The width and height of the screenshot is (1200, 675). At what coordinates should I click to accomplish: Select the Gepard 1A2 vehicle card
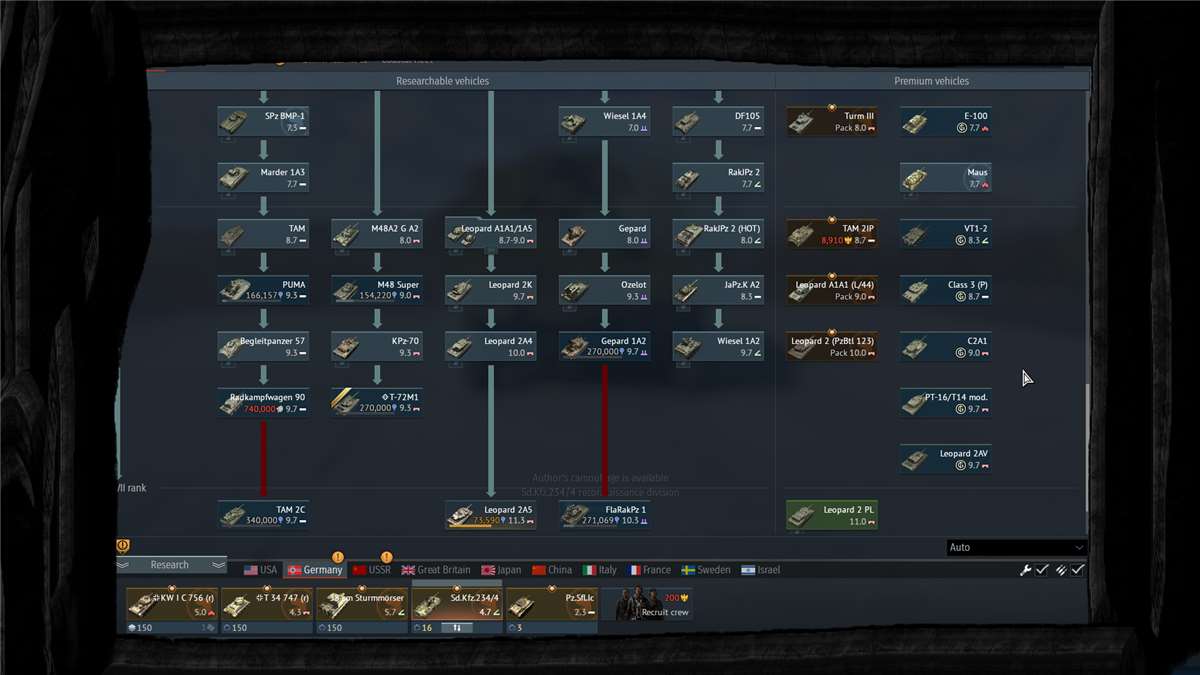[604, 346]
